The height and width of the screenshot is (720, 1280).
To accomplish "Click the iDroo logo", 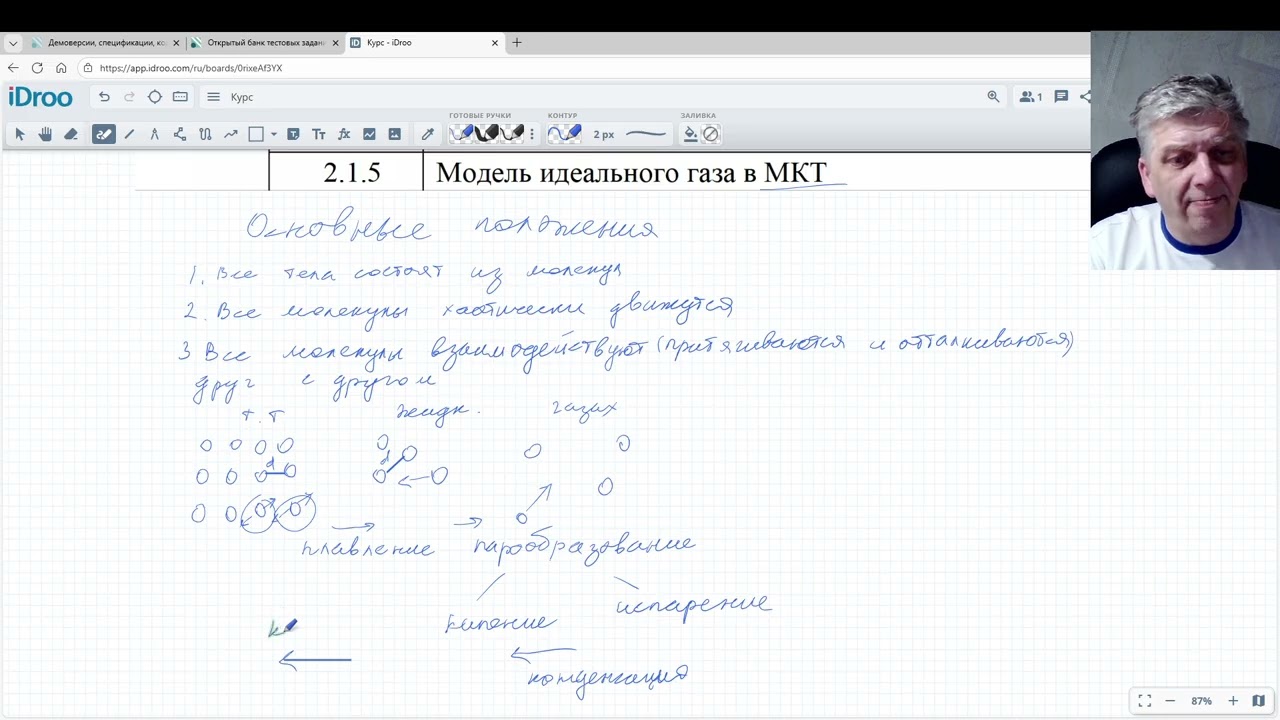I will 40,97.
